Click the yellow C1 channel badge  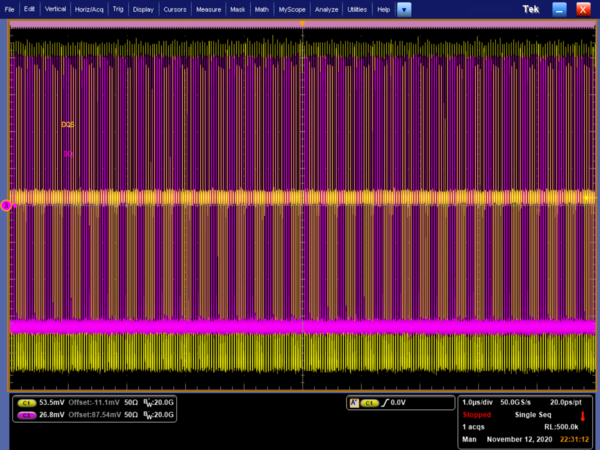point(26,402)
